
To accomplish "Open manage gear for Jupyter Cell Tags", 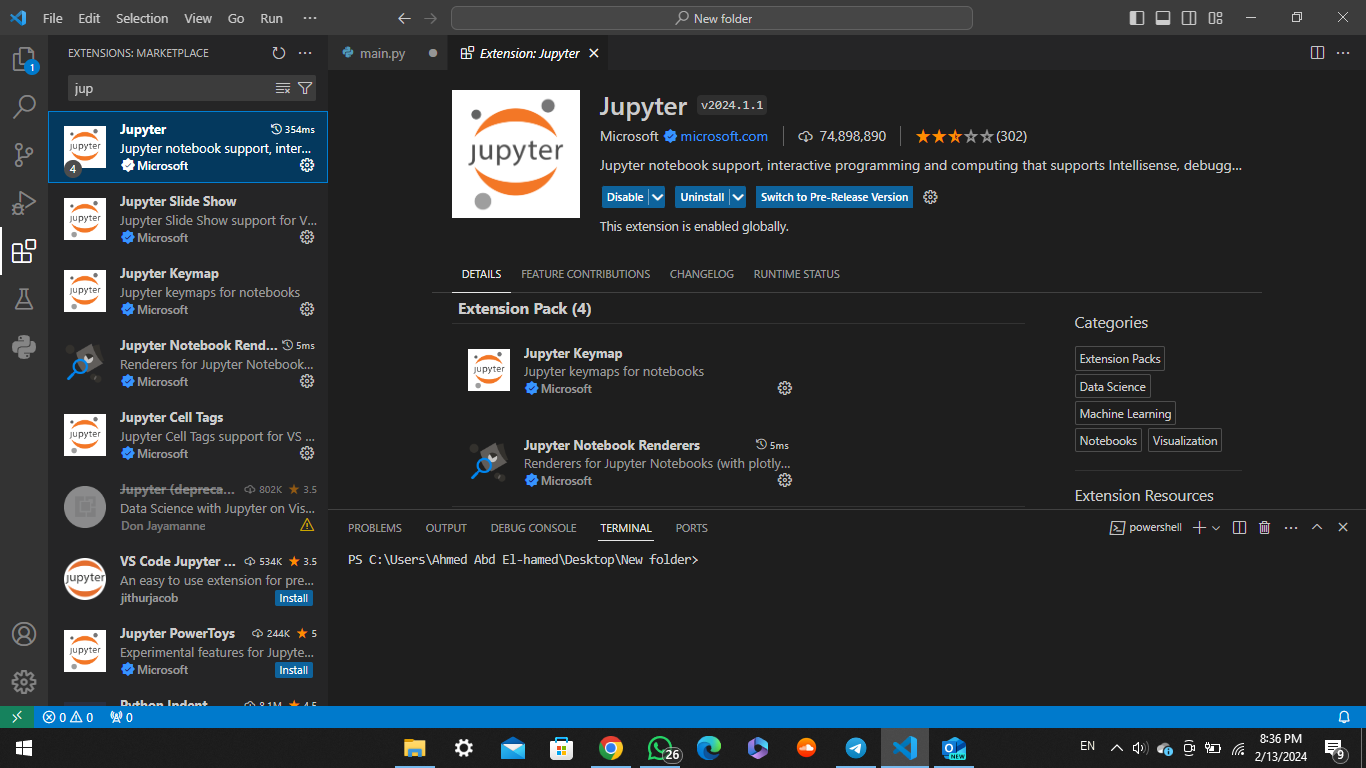I will (307, 453).
